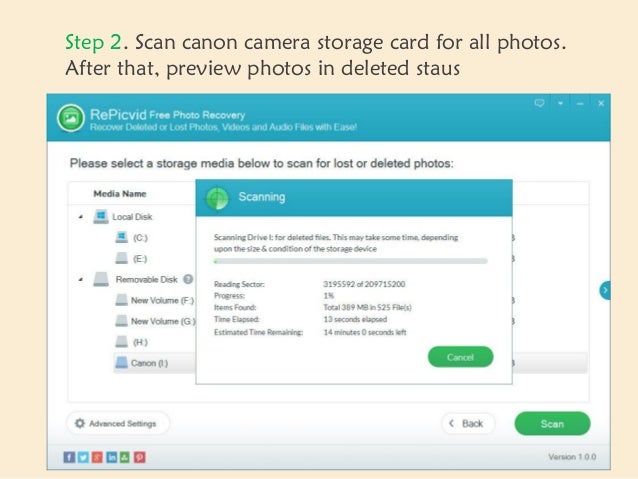Image resolution: width=638 pixels, height=479 pixels.
Task: Cancel the scanning process
Action: 461,357
